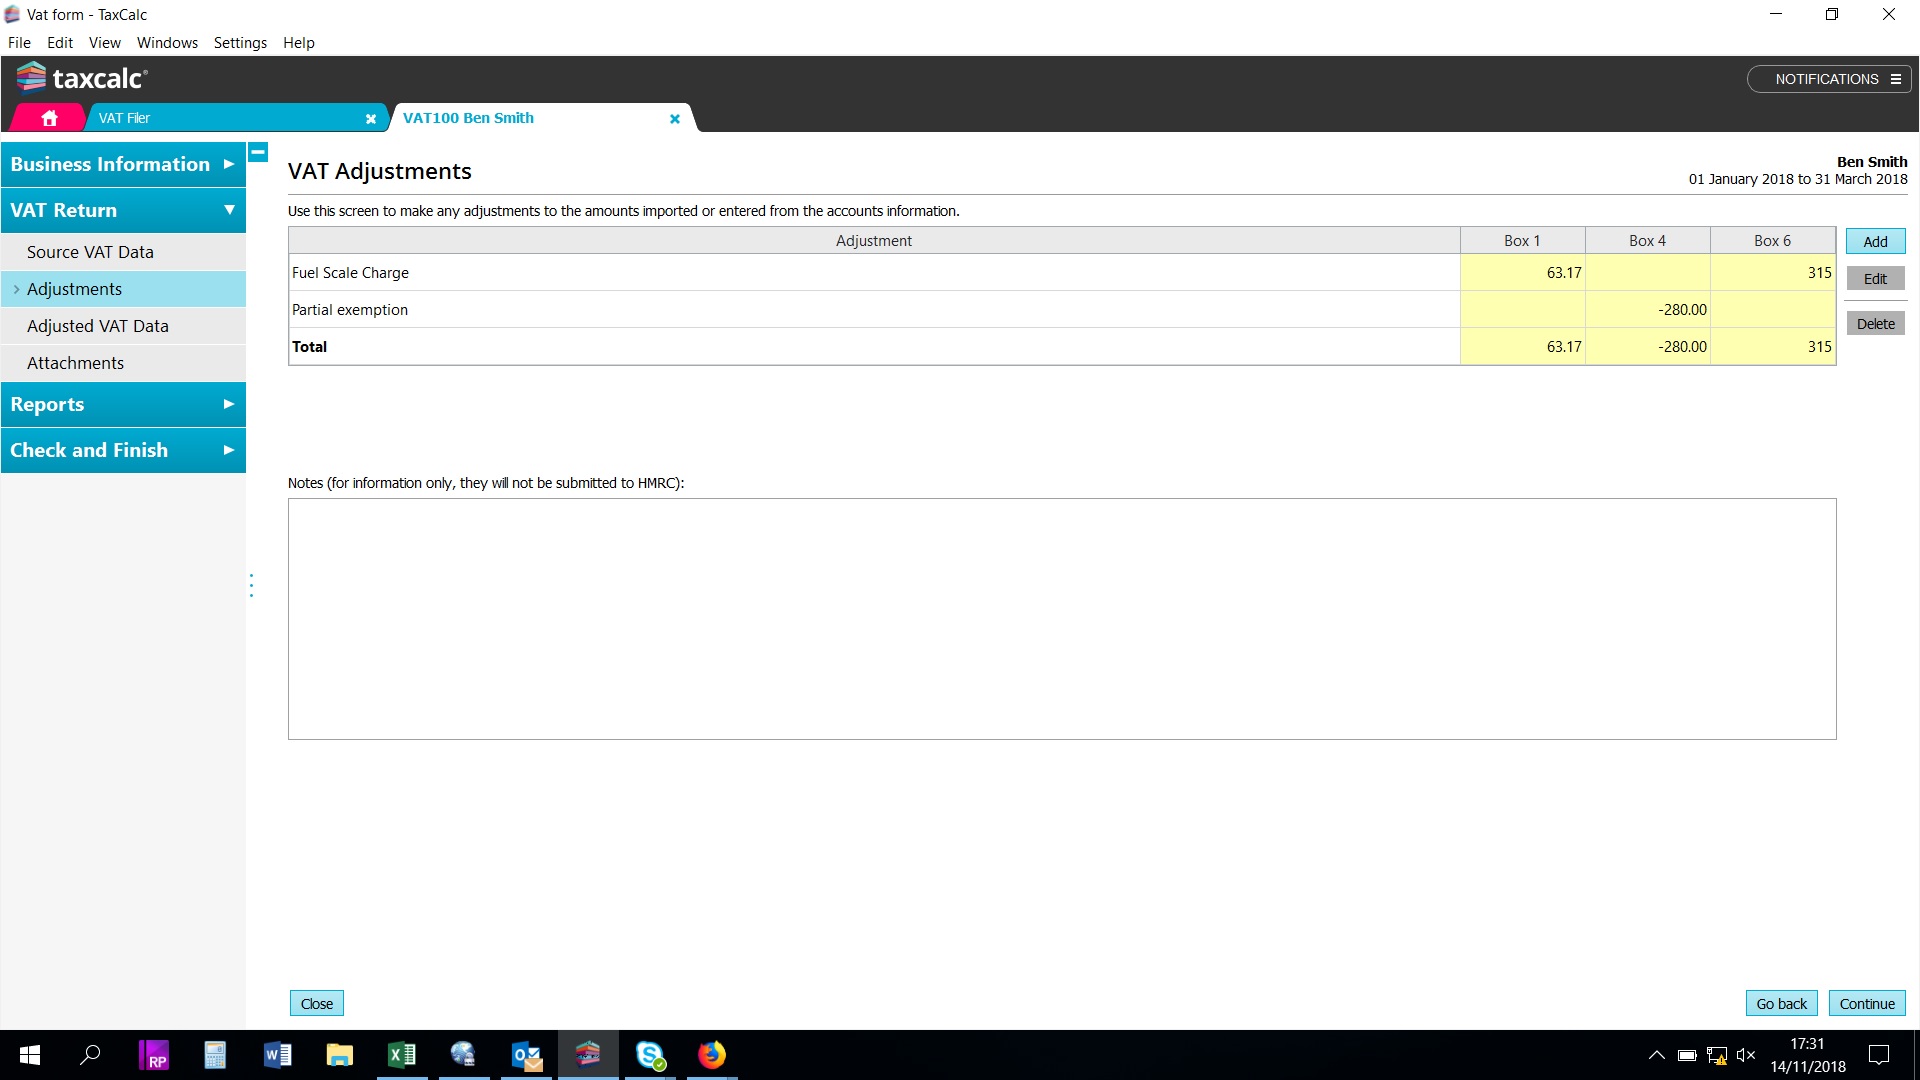Collapse the VAT Return section
1920x1080 pixels.
pos(123,210)
